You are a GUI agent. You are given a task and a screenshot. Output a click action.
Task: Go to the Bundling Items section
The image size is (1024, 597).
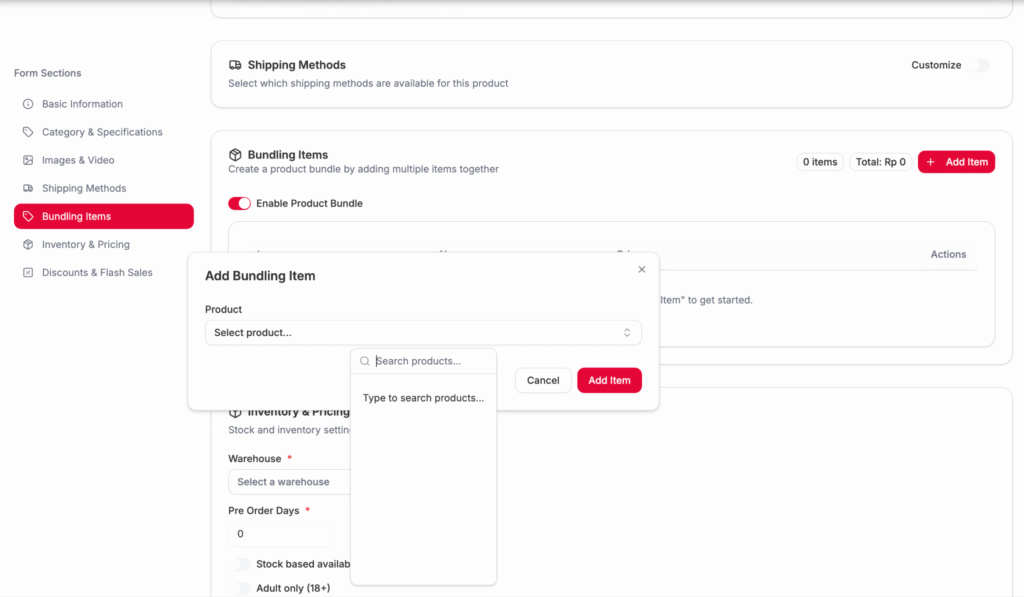click(x=103, y=216)
